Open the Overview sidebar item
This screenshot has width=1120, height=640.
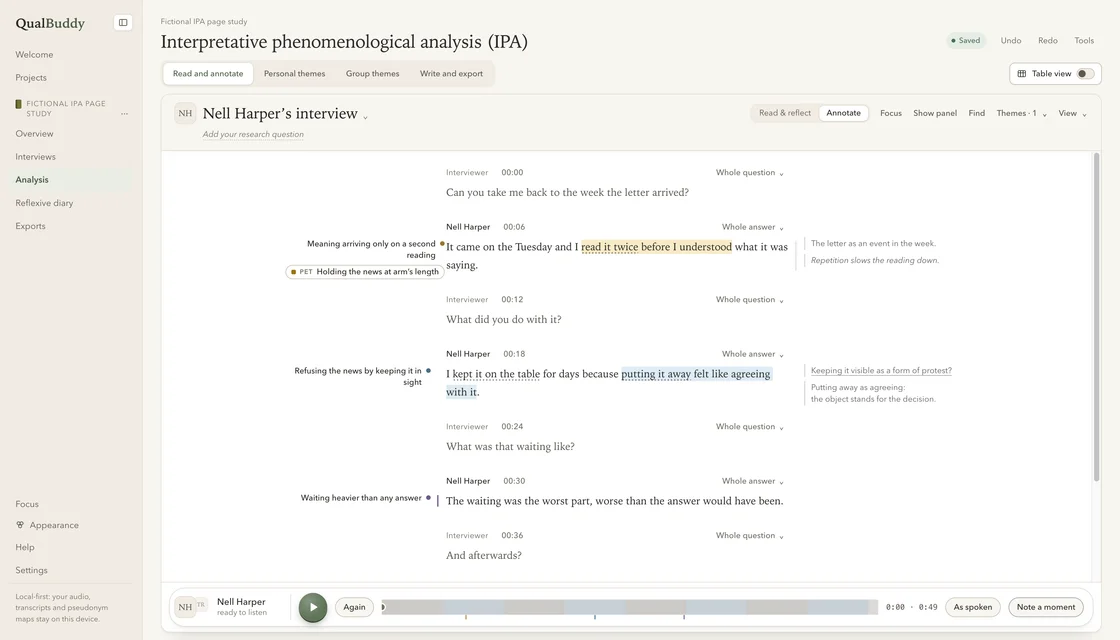(34, 134)
